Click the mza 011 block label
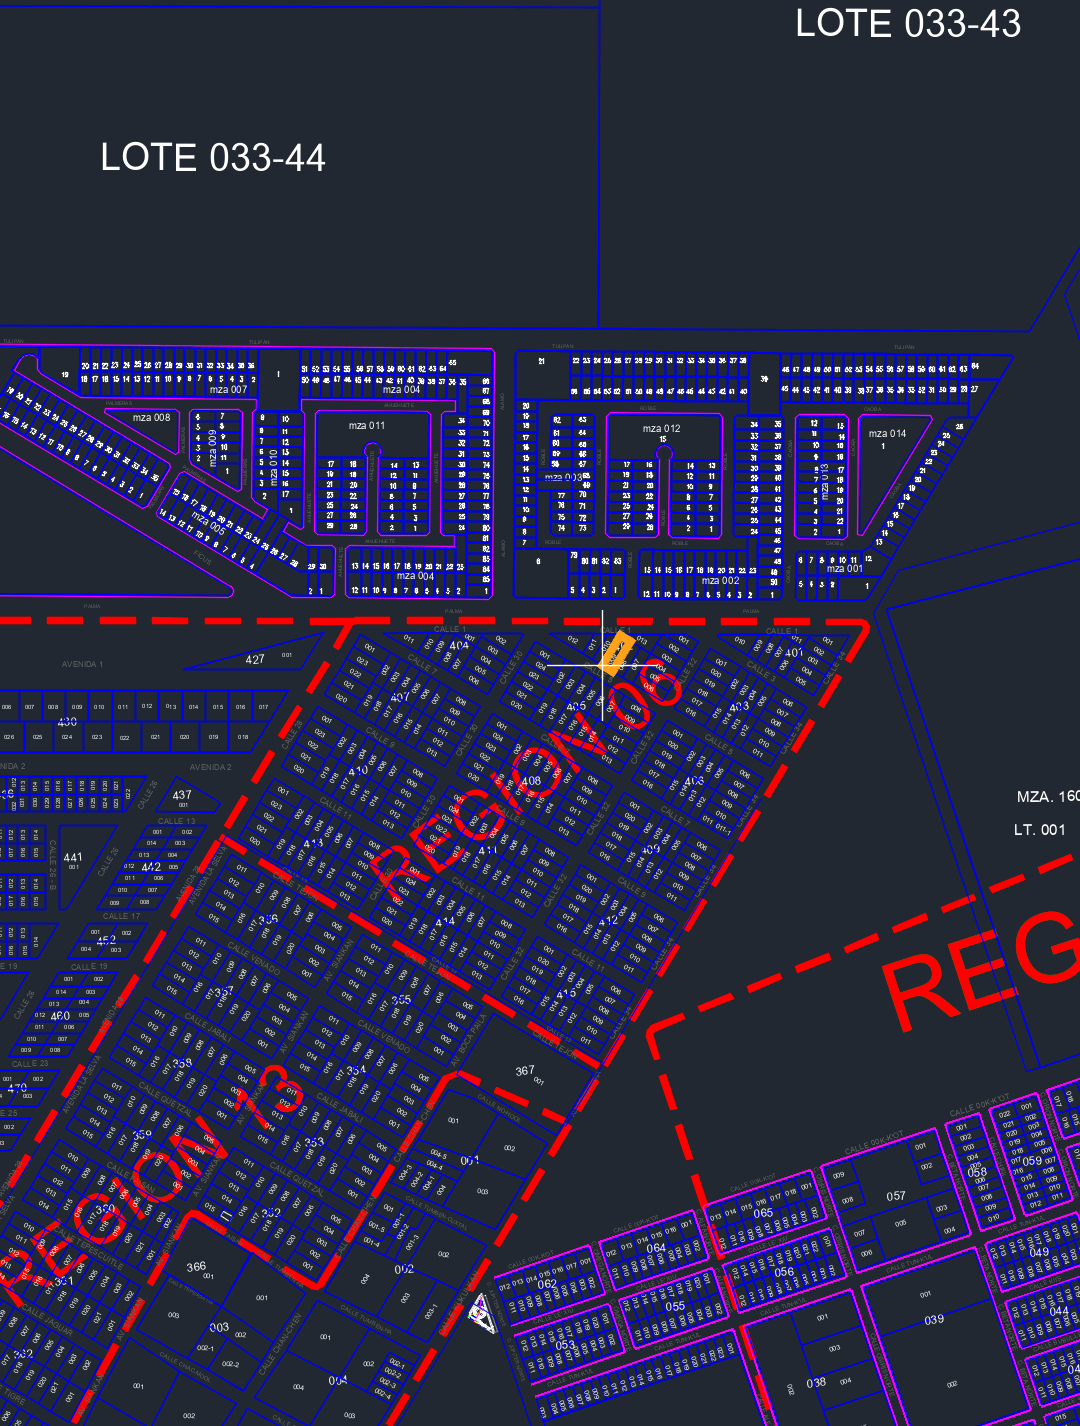The height and width of the screenshot is (1426, 1080). [366, 425]
